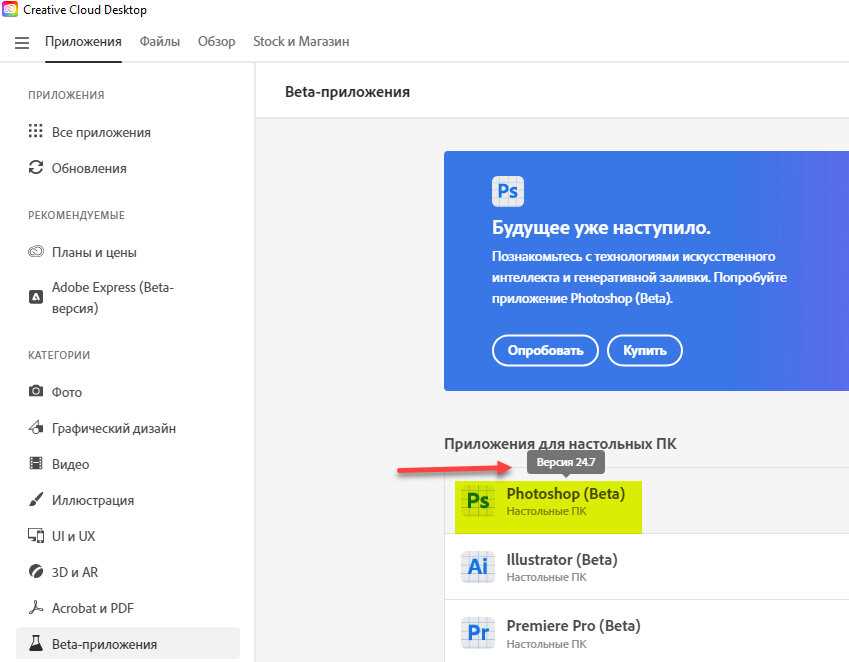Click the Beta-приложения page heading
This screenshot has height=662, width=849.
pyautogui.click(x=347, y=91)
